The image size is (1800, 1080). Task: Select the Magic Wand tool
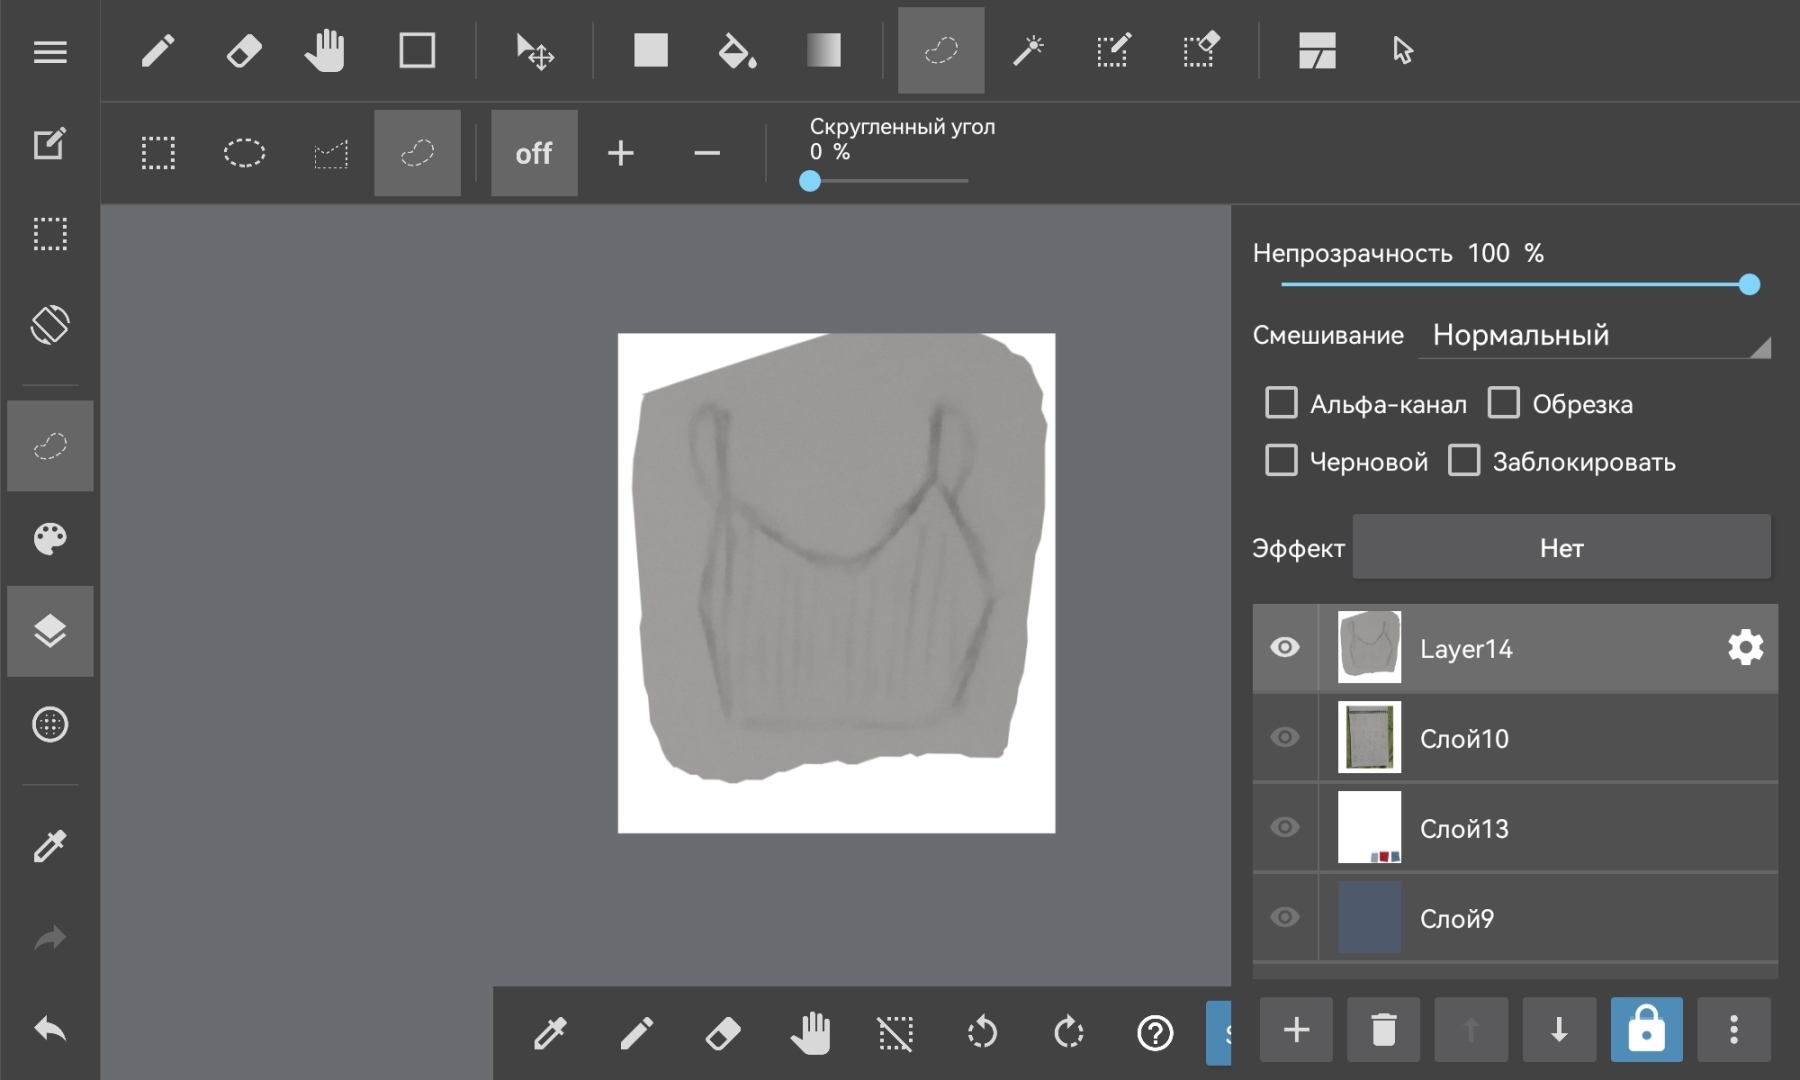1027,50
